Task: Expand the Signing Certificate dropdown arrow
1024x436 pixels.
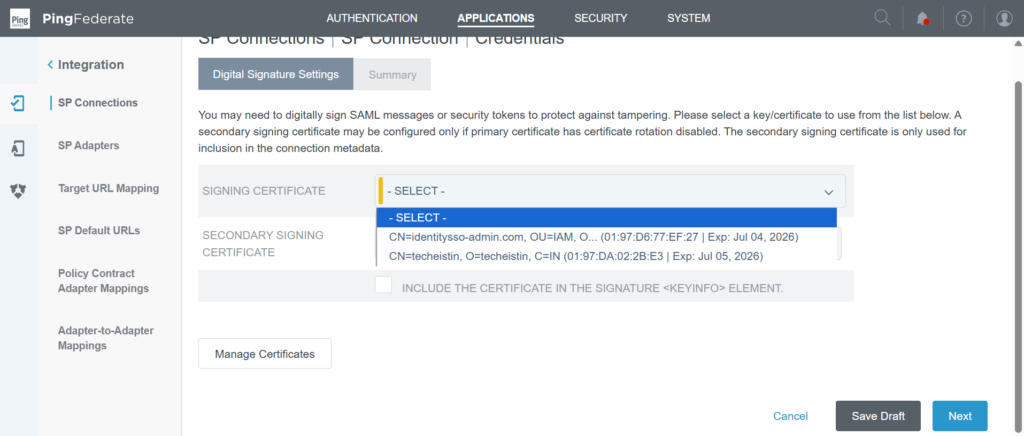Action: pyautogui.click(x=829, y=192)
